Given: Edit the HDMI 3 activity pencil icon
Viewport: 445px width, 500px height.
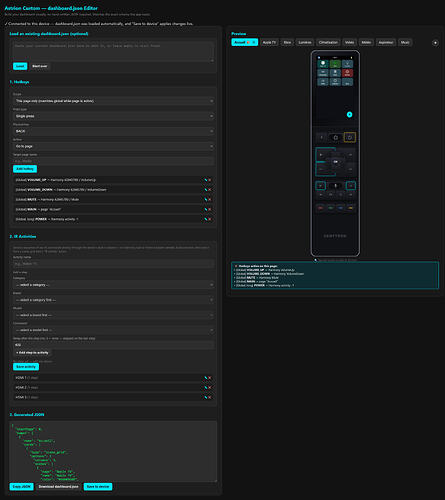Looking at the screenshot, I should pyautogui.click(x=206, y=397).
